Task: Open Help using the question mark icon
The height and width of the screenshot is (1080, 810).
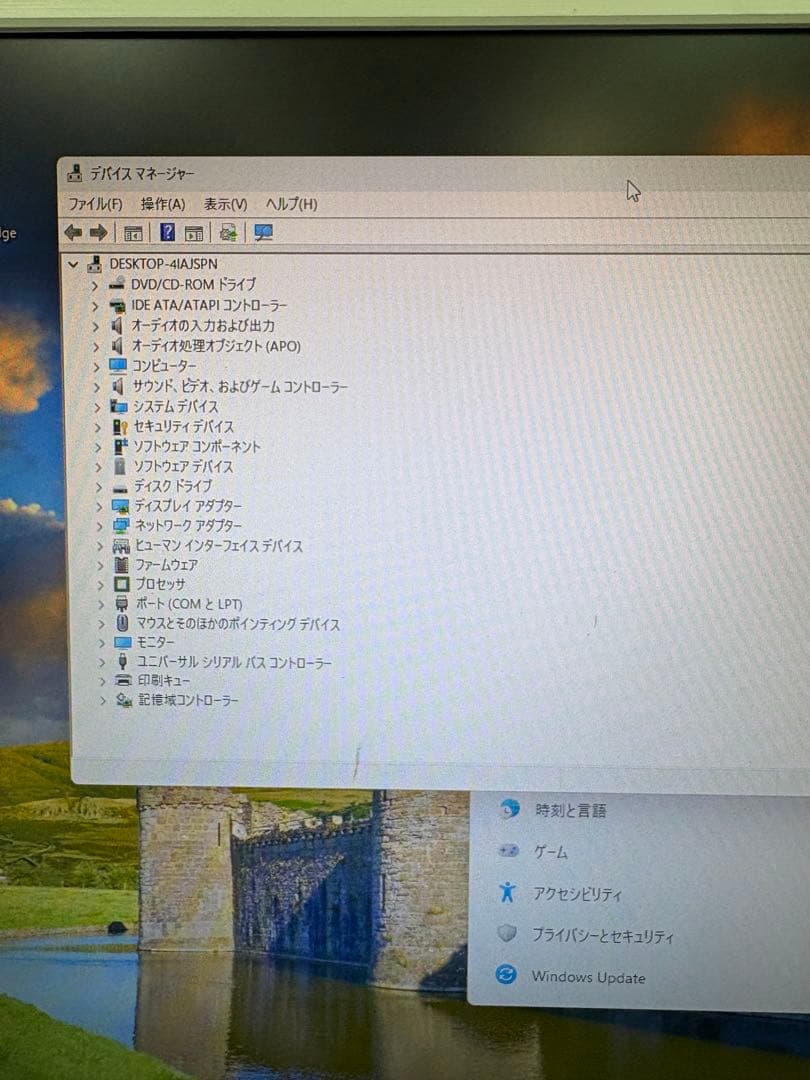Action: point(166,232)
